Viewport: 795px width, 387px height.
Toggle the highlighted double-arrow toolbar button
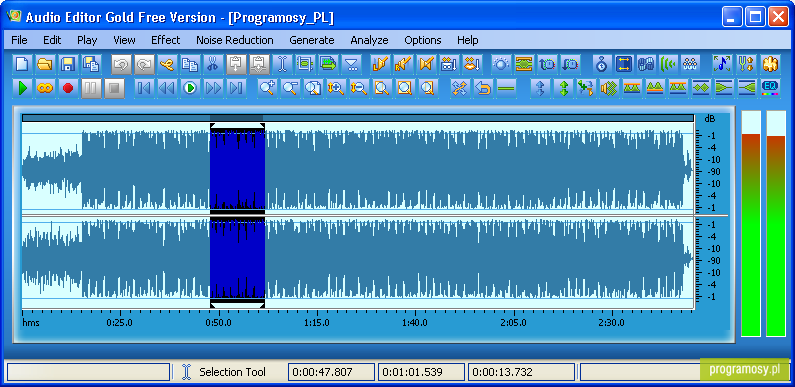coord(624,64)
